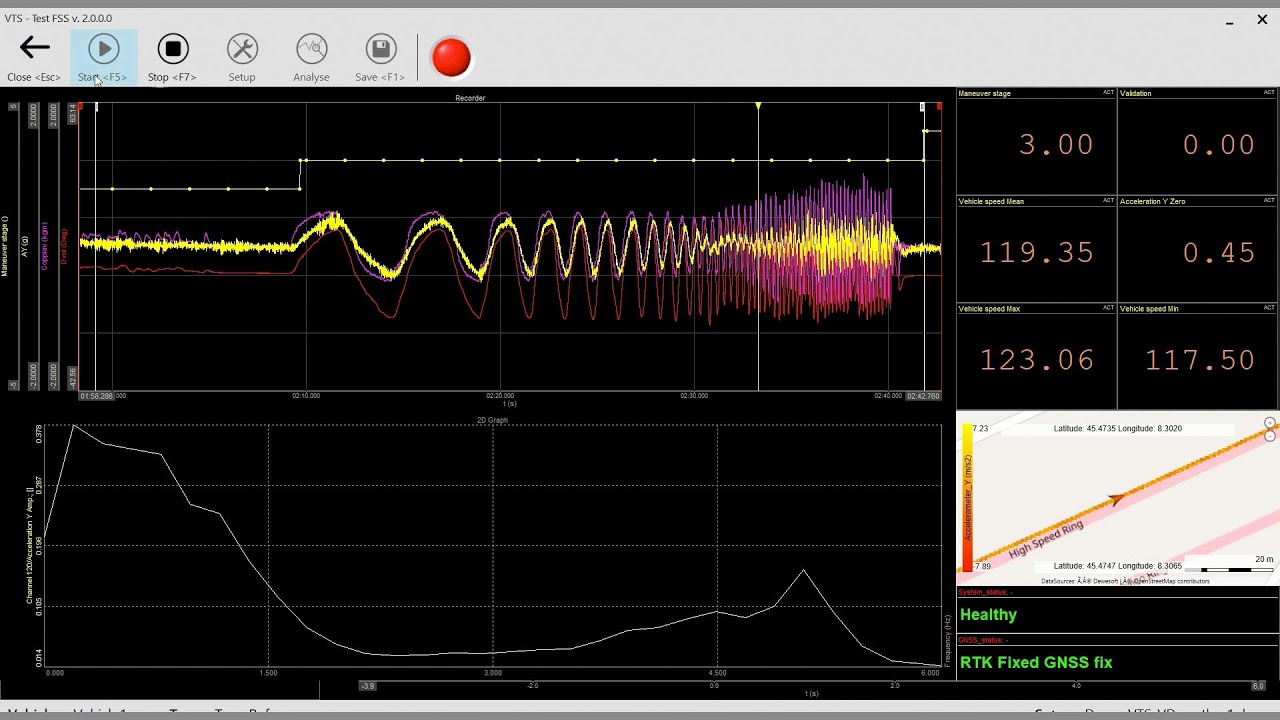This screenshot has height=720, width=1280.
Task: Click the Latitude 45.4747 Longitude 8.3065 readout
Action: (x=1117, y=565)
